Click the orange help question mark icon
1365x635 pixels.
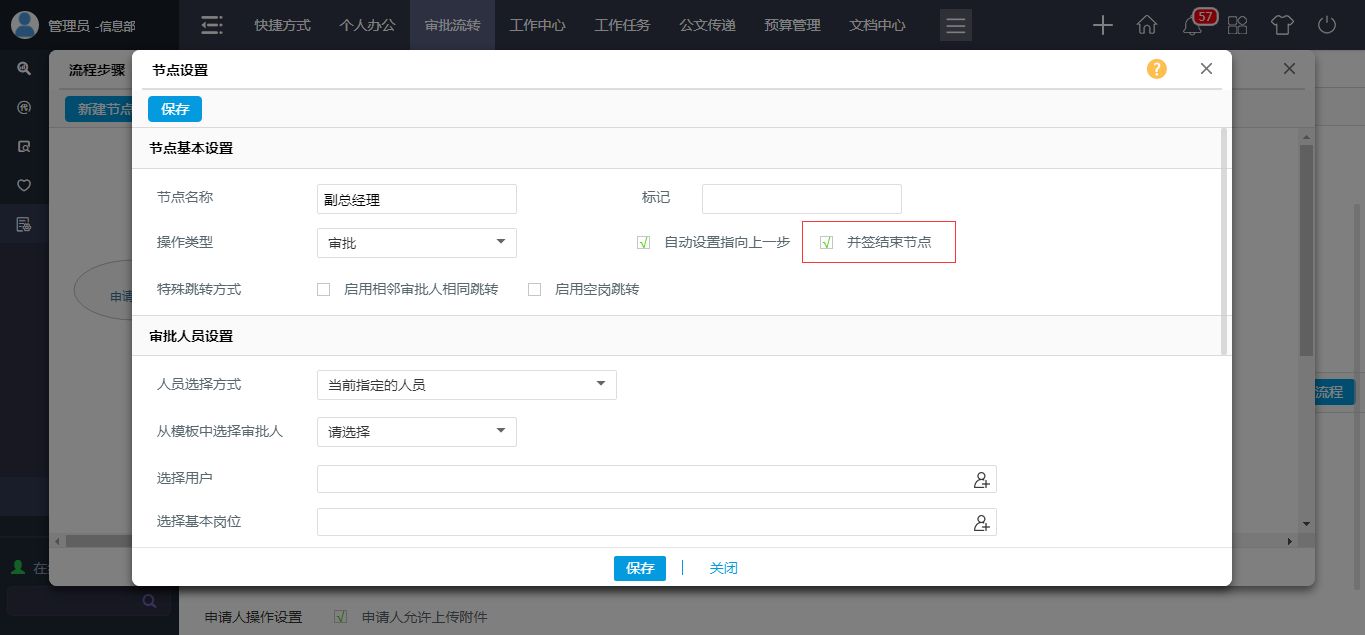[1156, 69]
